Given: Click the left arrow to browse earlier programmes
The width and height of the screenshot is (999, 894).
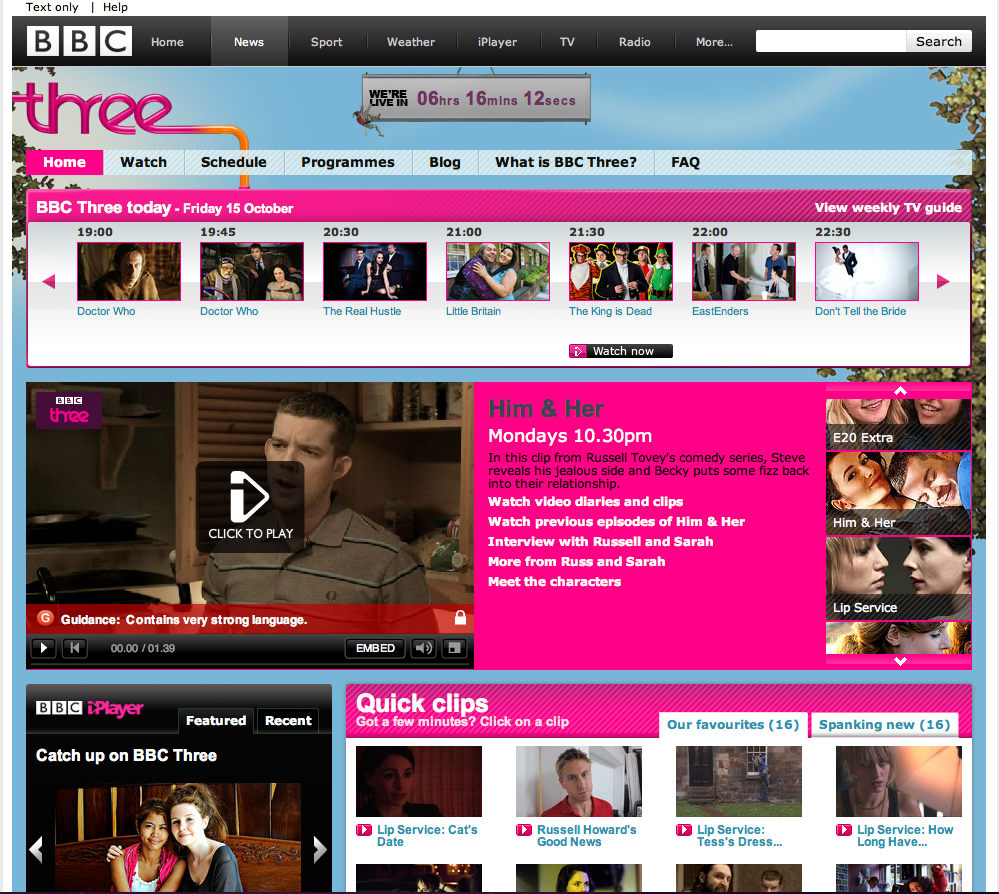Looking at the screenshot, I should [x=48, y=281].
